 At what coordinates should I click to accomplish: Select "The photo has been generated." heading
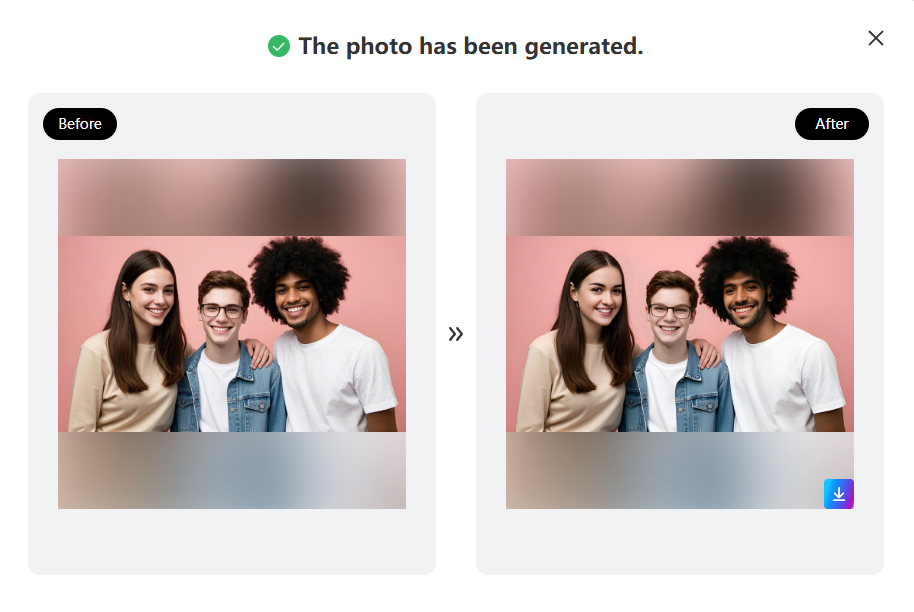click(x=471, y=46)
